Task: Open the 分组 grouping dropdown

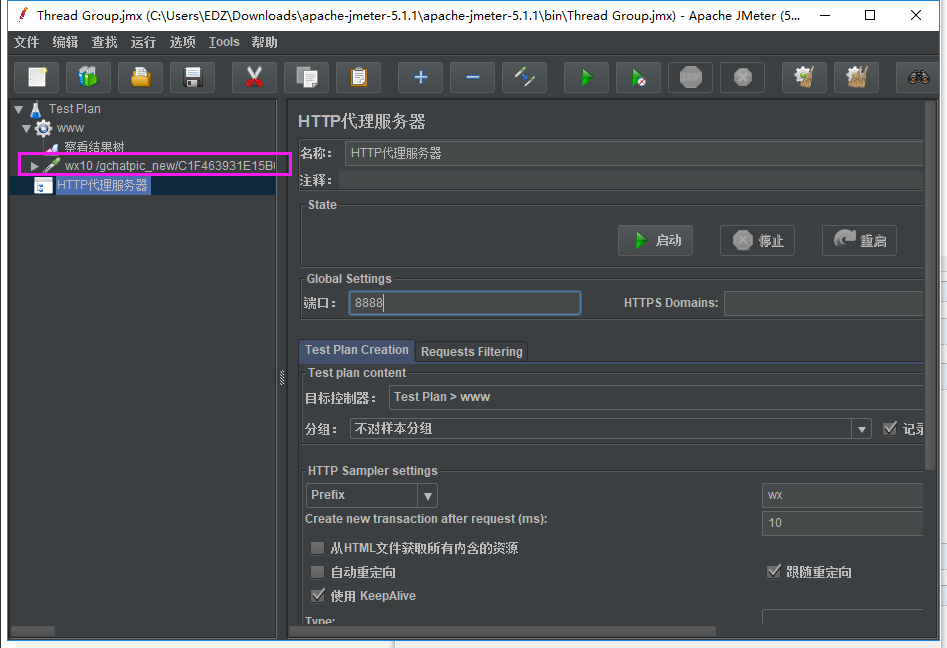Action: (x=861, y=429)
